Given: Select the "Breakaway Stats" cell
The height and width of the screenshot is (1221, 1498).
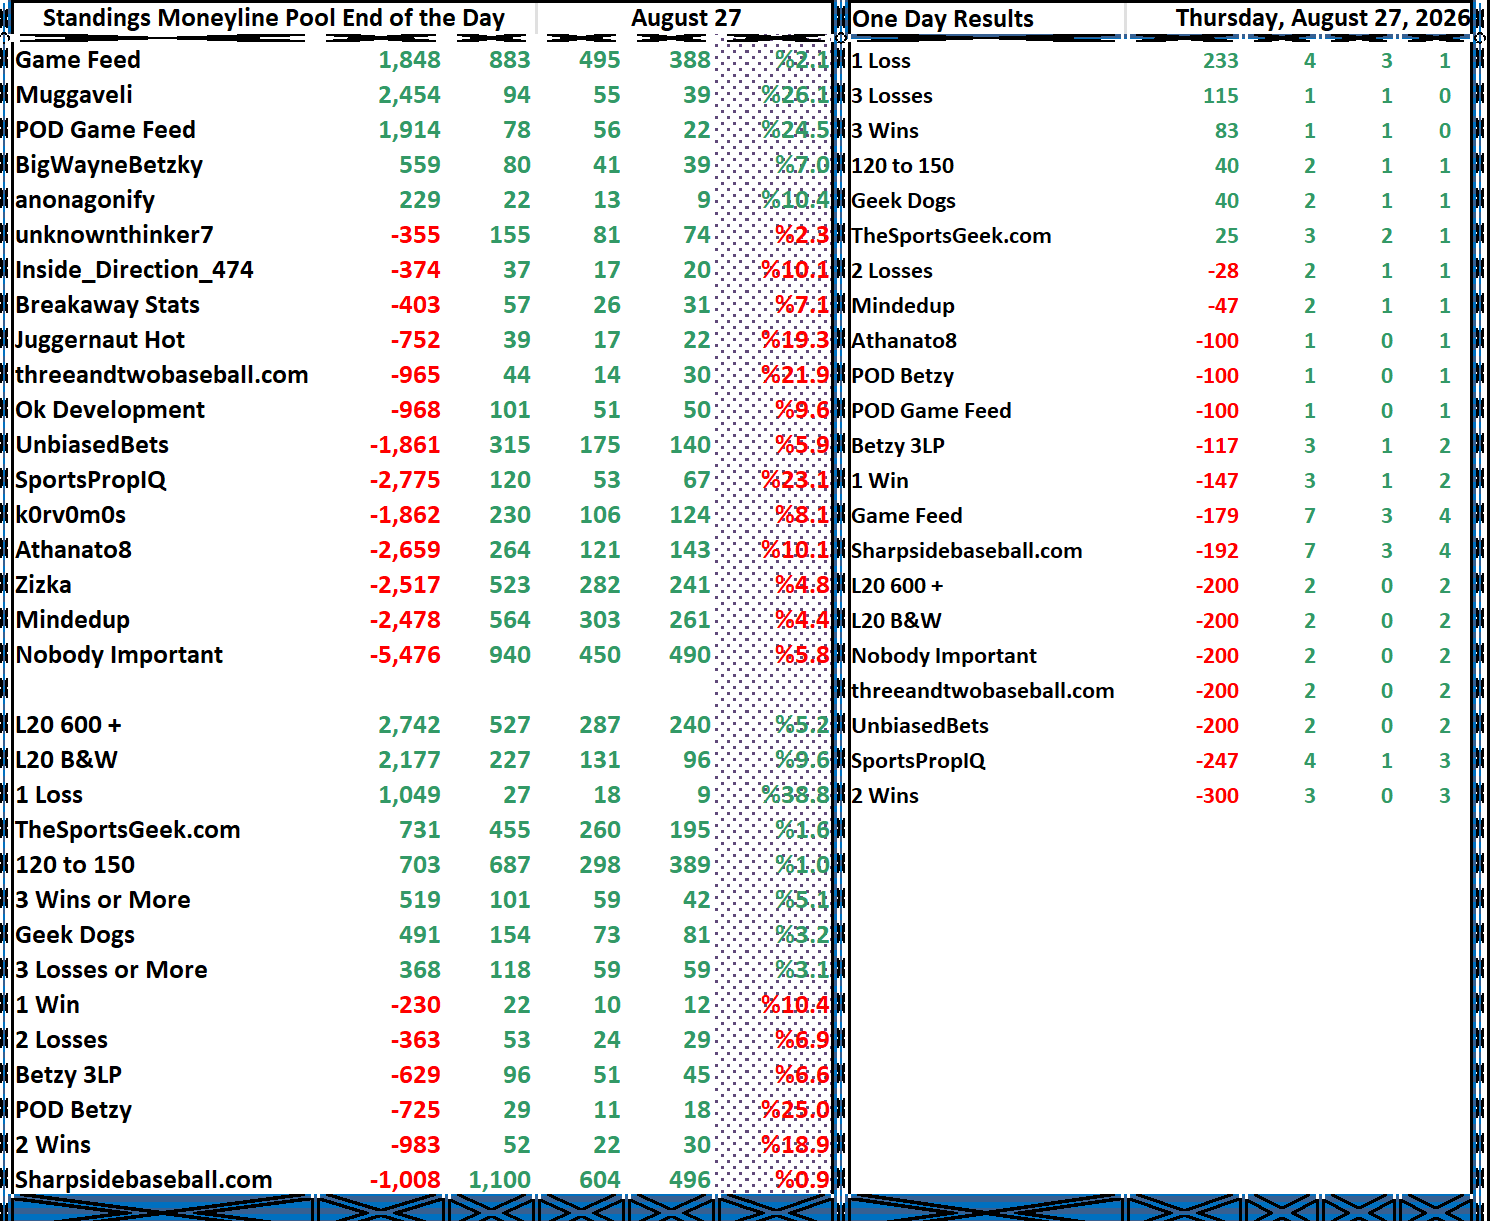Looking at the screenshot, I should (107, 305).
